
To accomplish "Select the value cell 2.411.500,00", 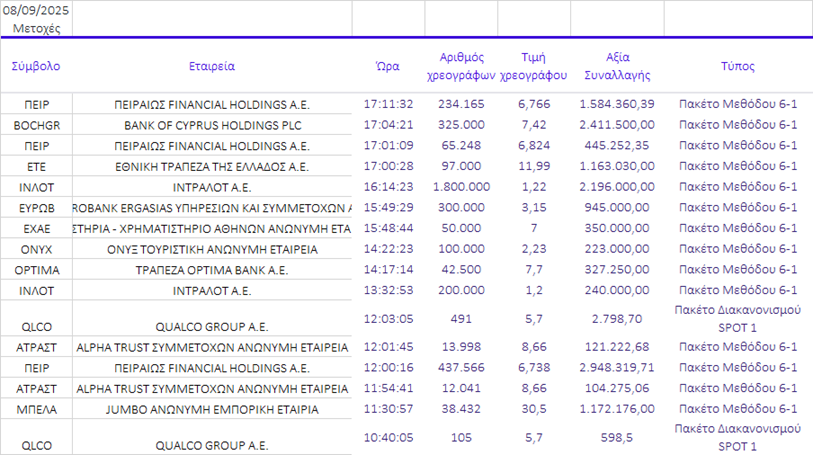I will tap(617, 125).
